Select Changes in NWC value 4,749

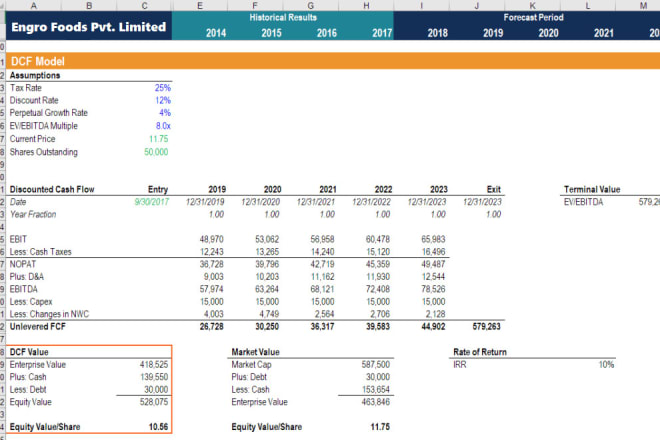coord(269,314)
